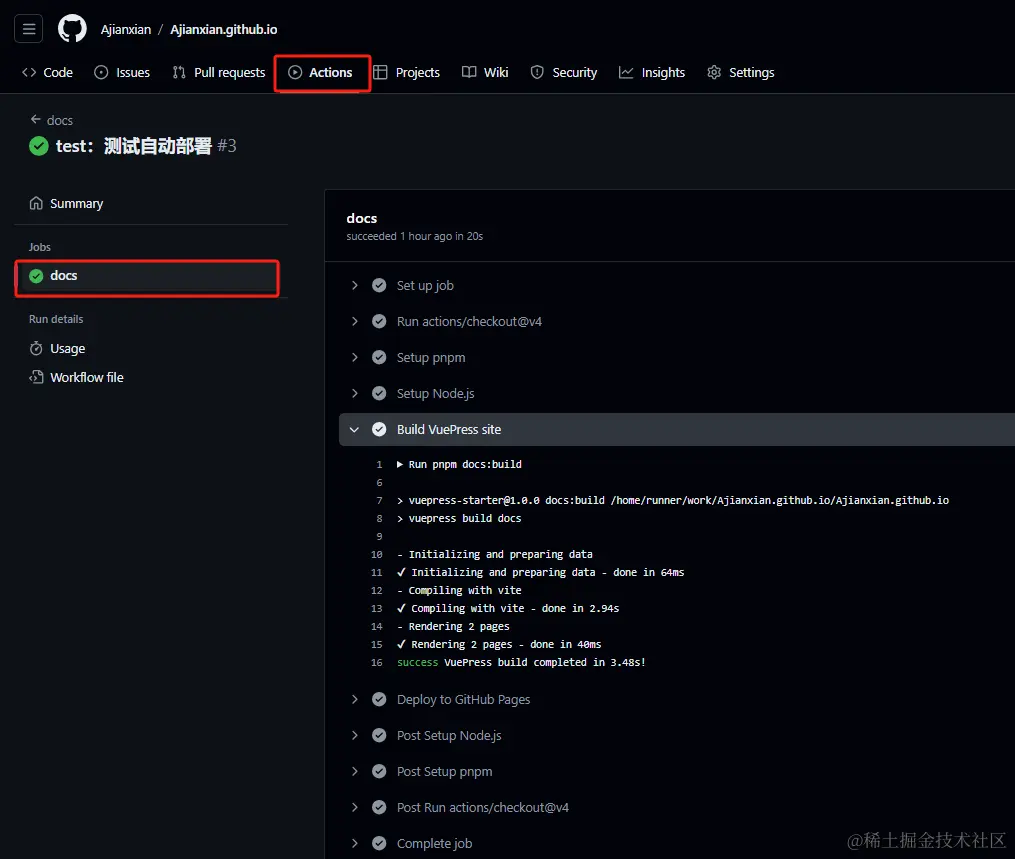Open the Ajianxian owner link
The height and width of the screenshot is (859, 1015).
126,29
